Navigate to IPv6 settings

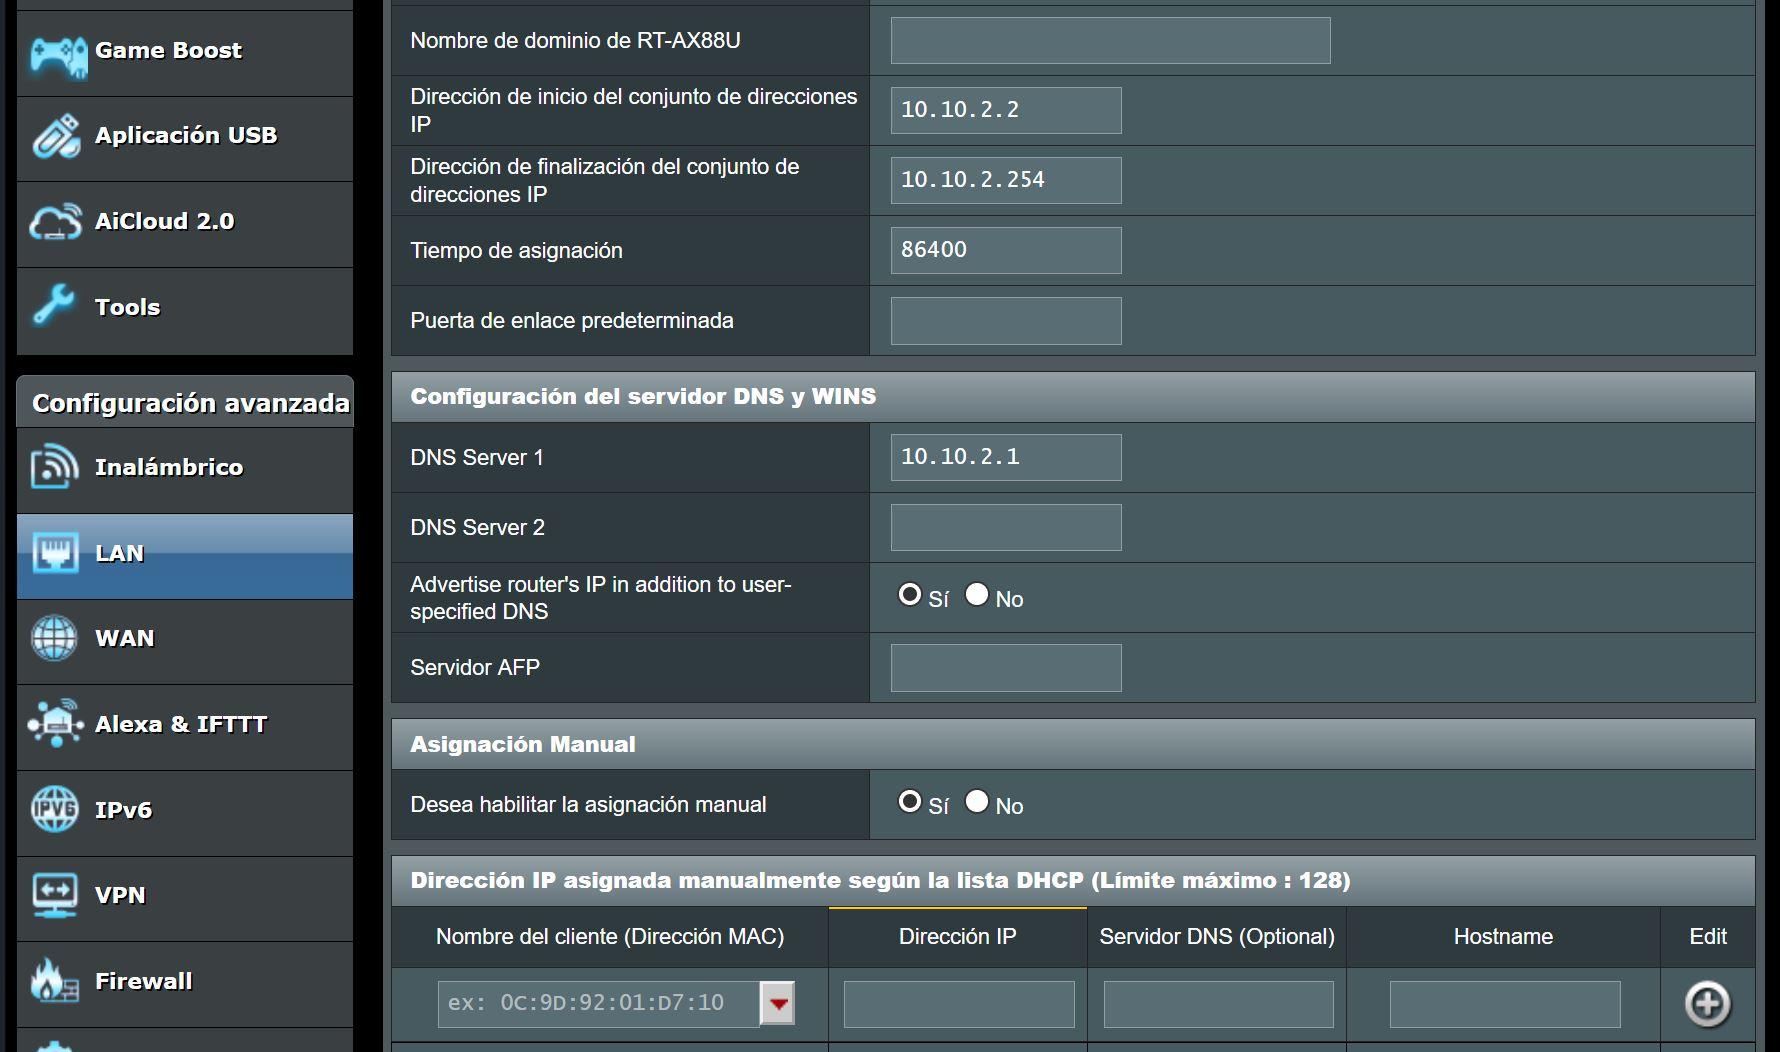tap(185, 814)
